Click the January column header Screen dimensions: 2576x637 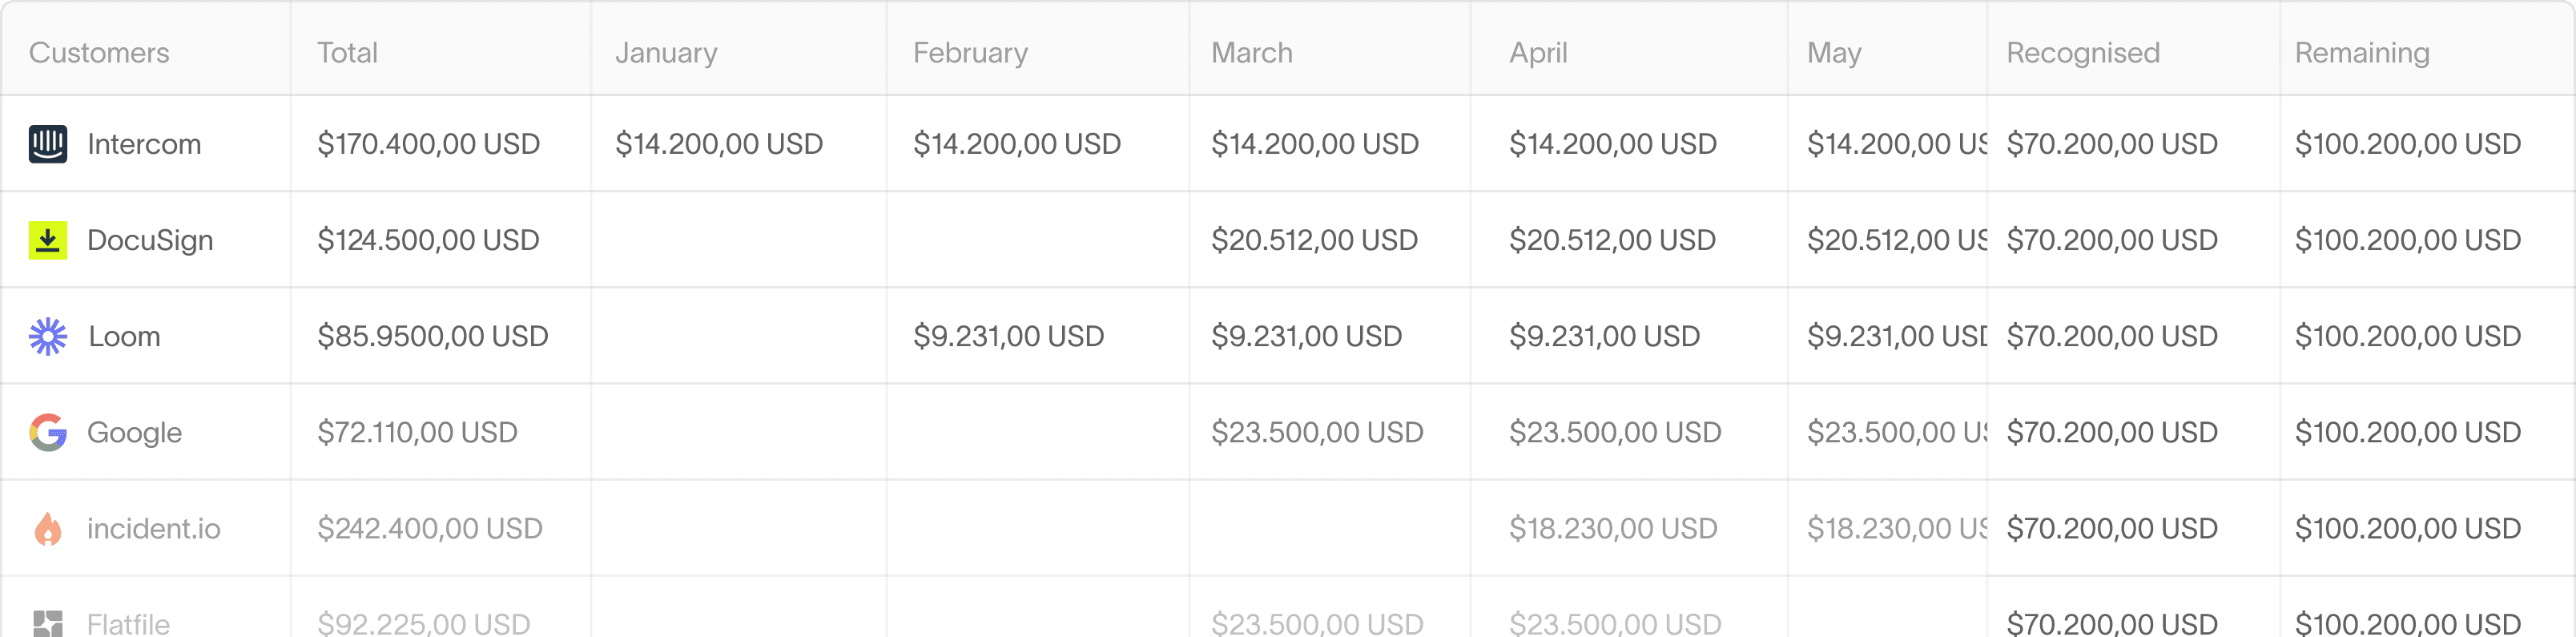[x=666, y=52]
